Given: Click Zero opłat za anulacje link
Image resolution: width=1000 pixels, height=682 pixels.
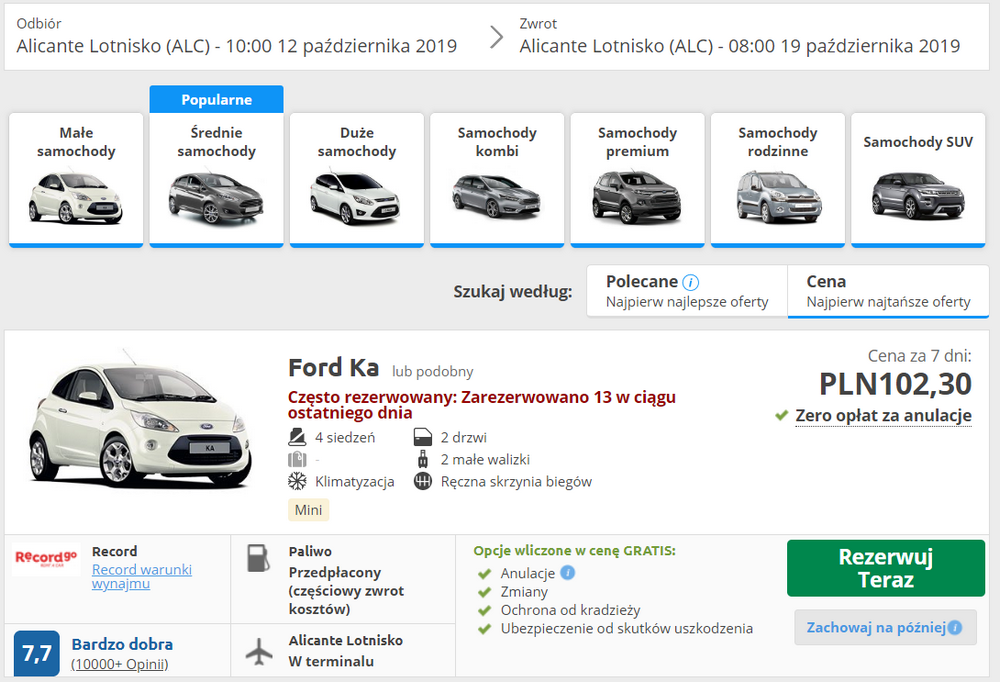Looking at the screenshot, I should pyautogui.click(x=883, y=415).
